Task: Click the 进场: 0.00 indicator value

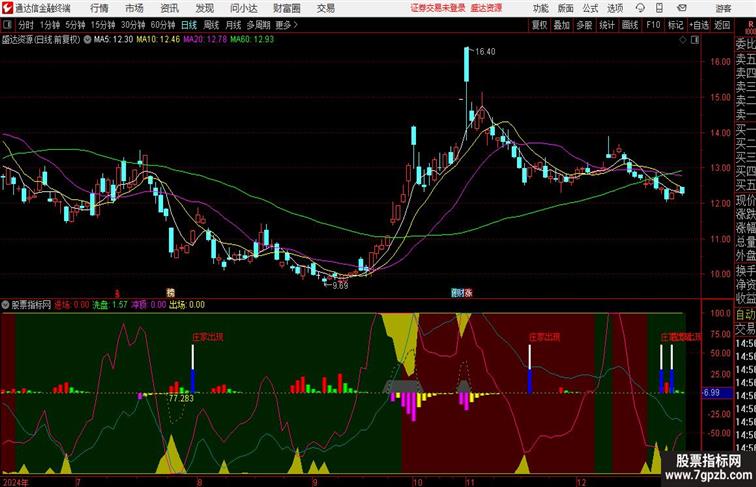Action: [x=71, y=305]
